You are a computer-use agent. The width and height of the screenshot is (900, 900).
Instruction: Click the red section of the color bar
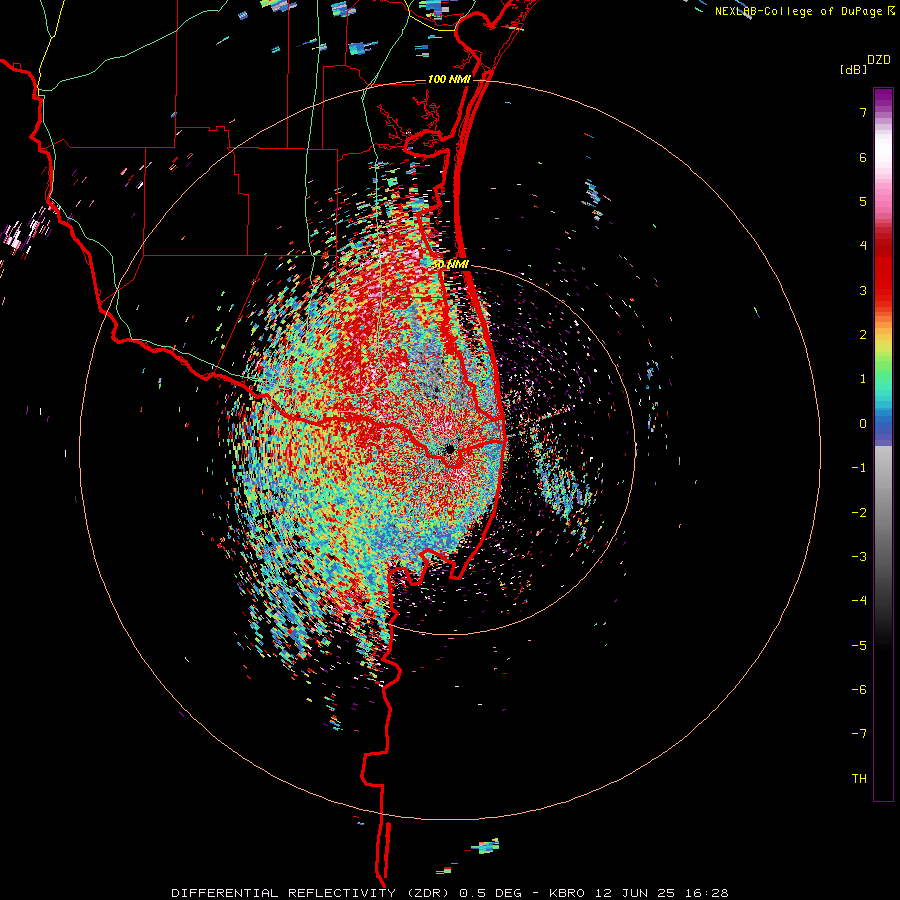click(883, 270)
